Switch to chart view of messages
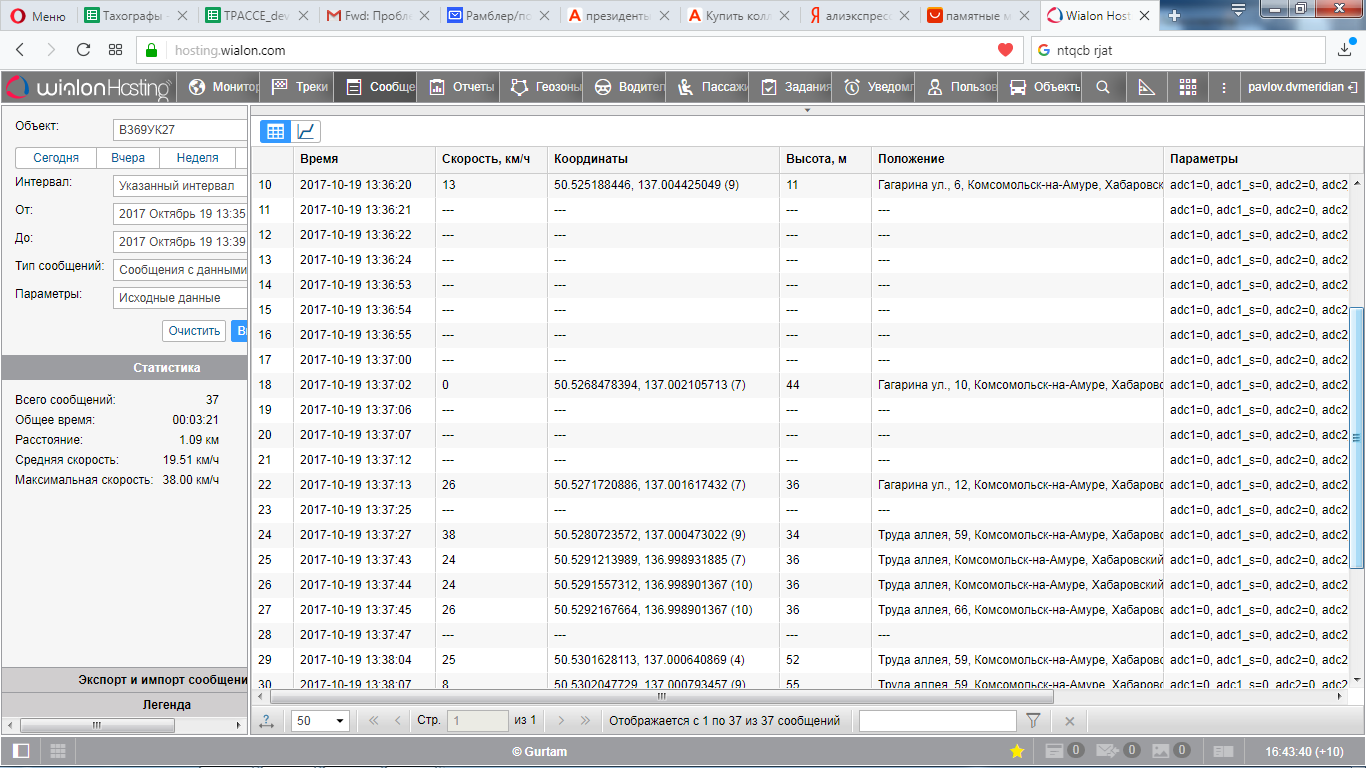Screen dimensions: 1366x768 306,131
